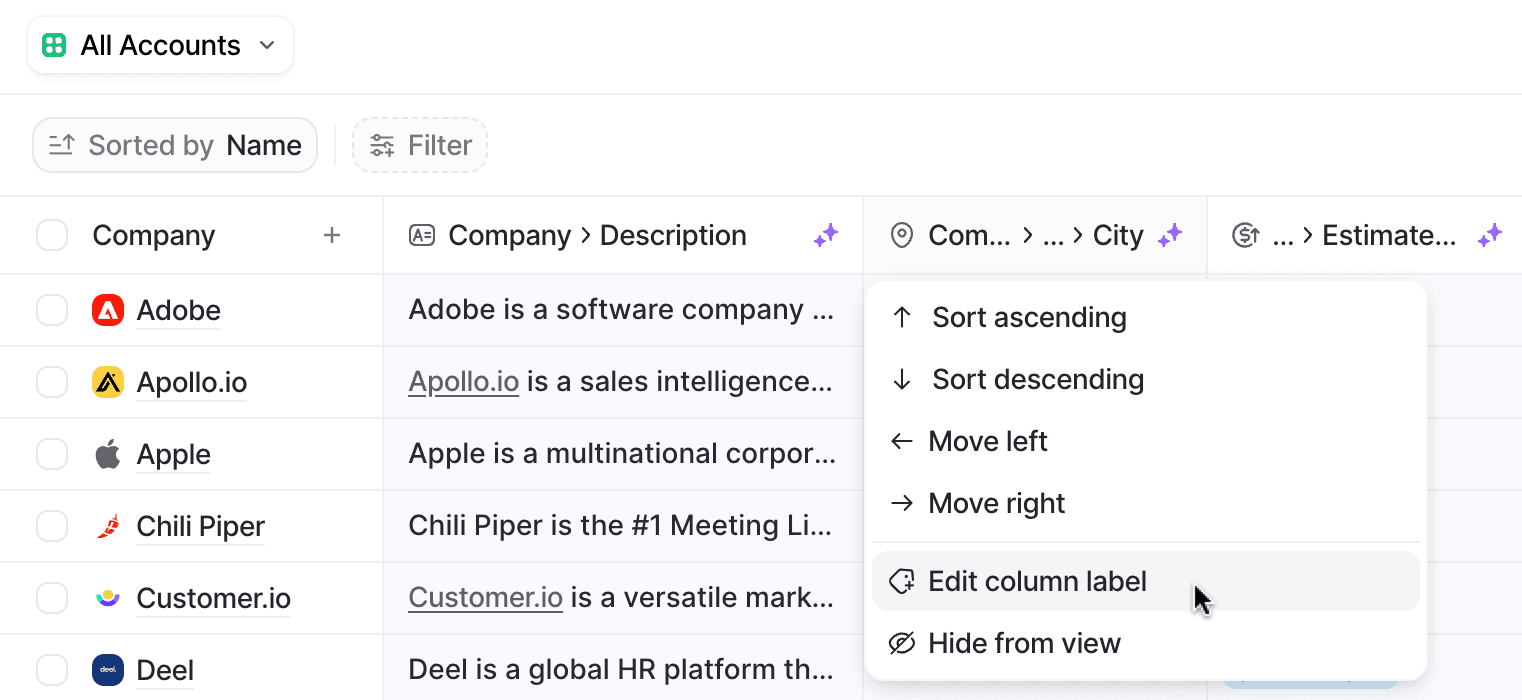Click the sparkle icon in City header
Image resolution: width=1522 pixels, height=700 pixels.
click(x=1170, y=235)
